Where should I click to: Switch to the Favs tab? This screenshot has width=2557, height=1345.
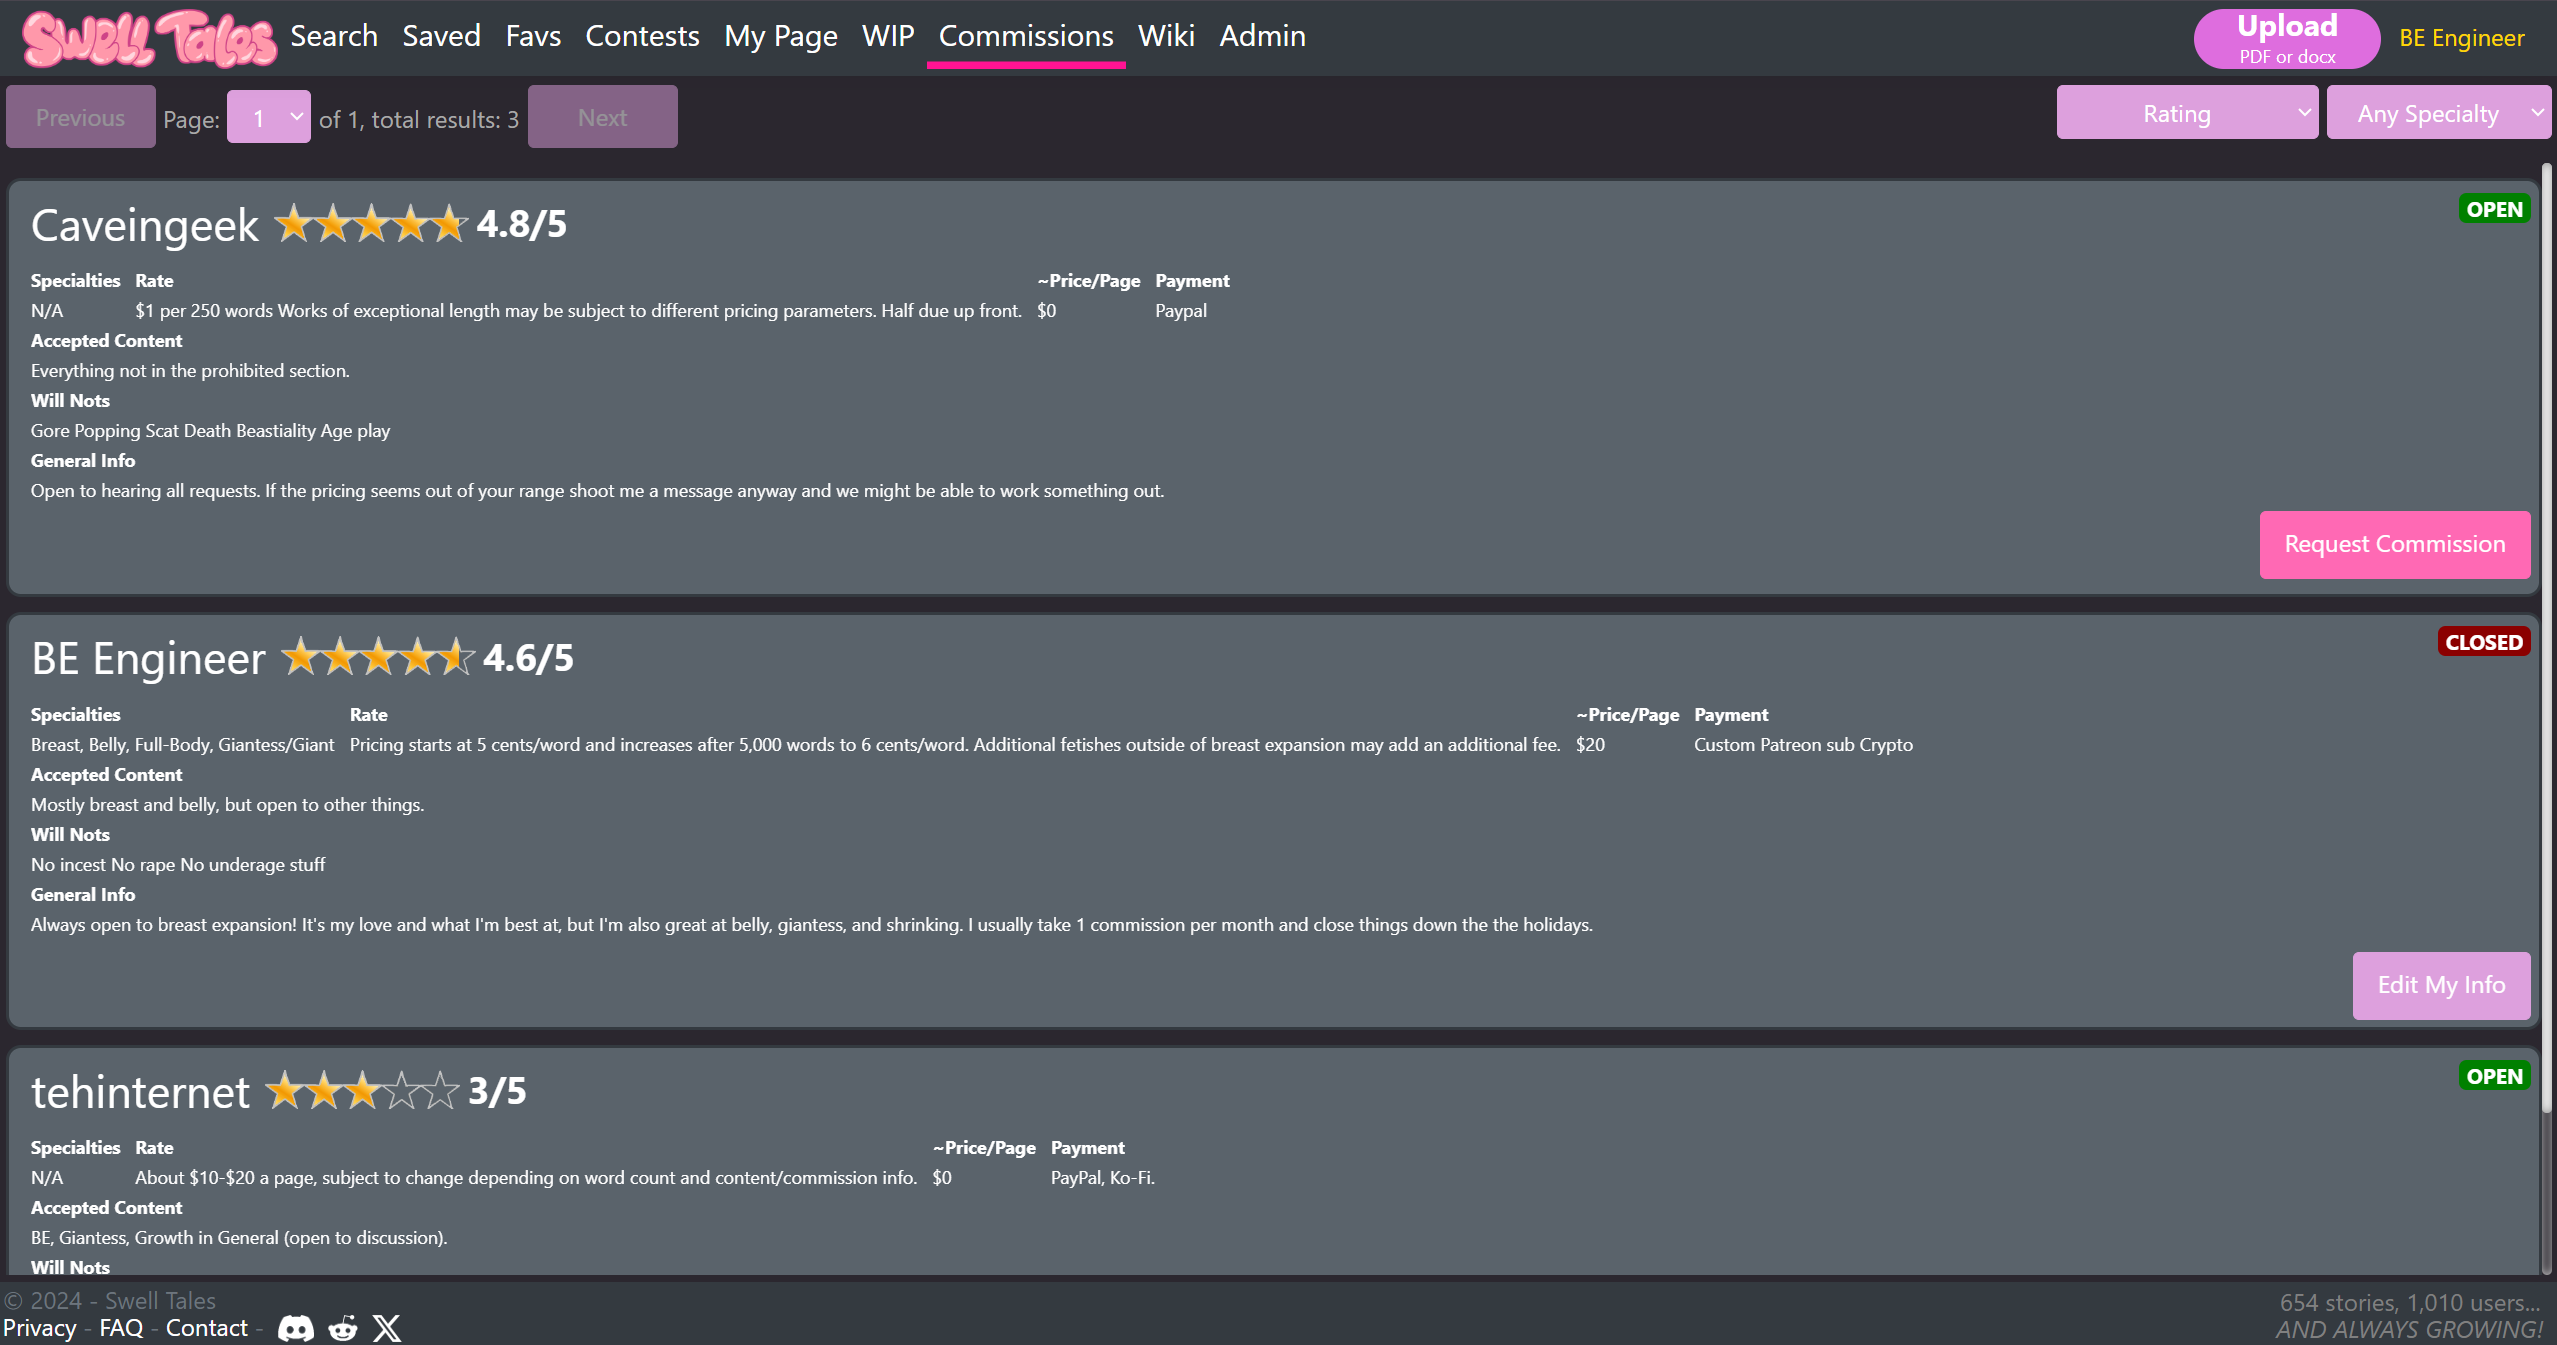pyautogui.click(x=533, y=36)
